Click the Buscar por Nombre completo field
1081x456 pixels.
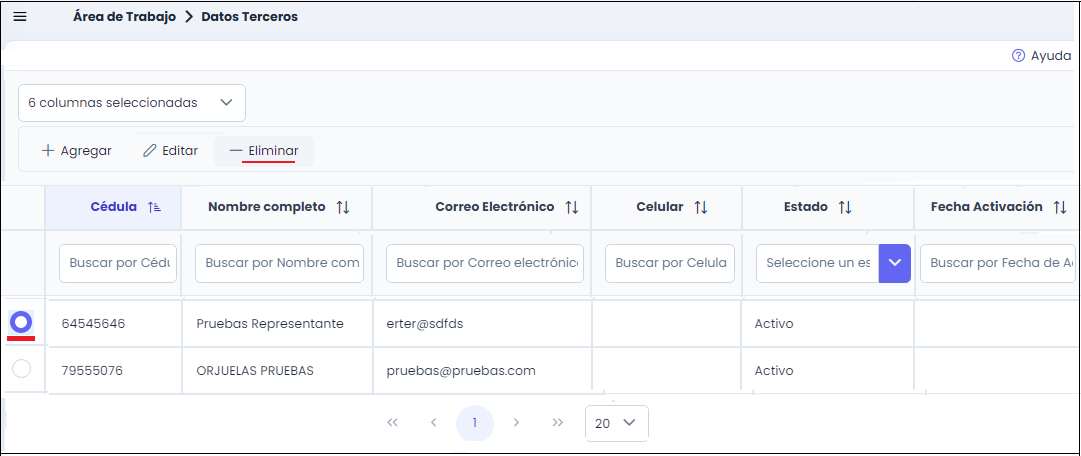tap(279, 263)
